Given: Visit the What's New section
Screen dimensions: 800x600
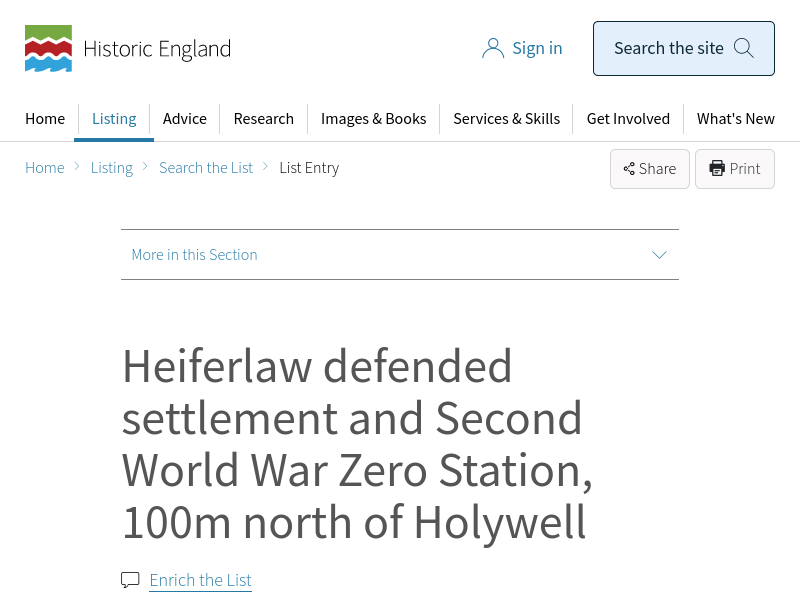Looking at the screenshot, I should point(736,119).
